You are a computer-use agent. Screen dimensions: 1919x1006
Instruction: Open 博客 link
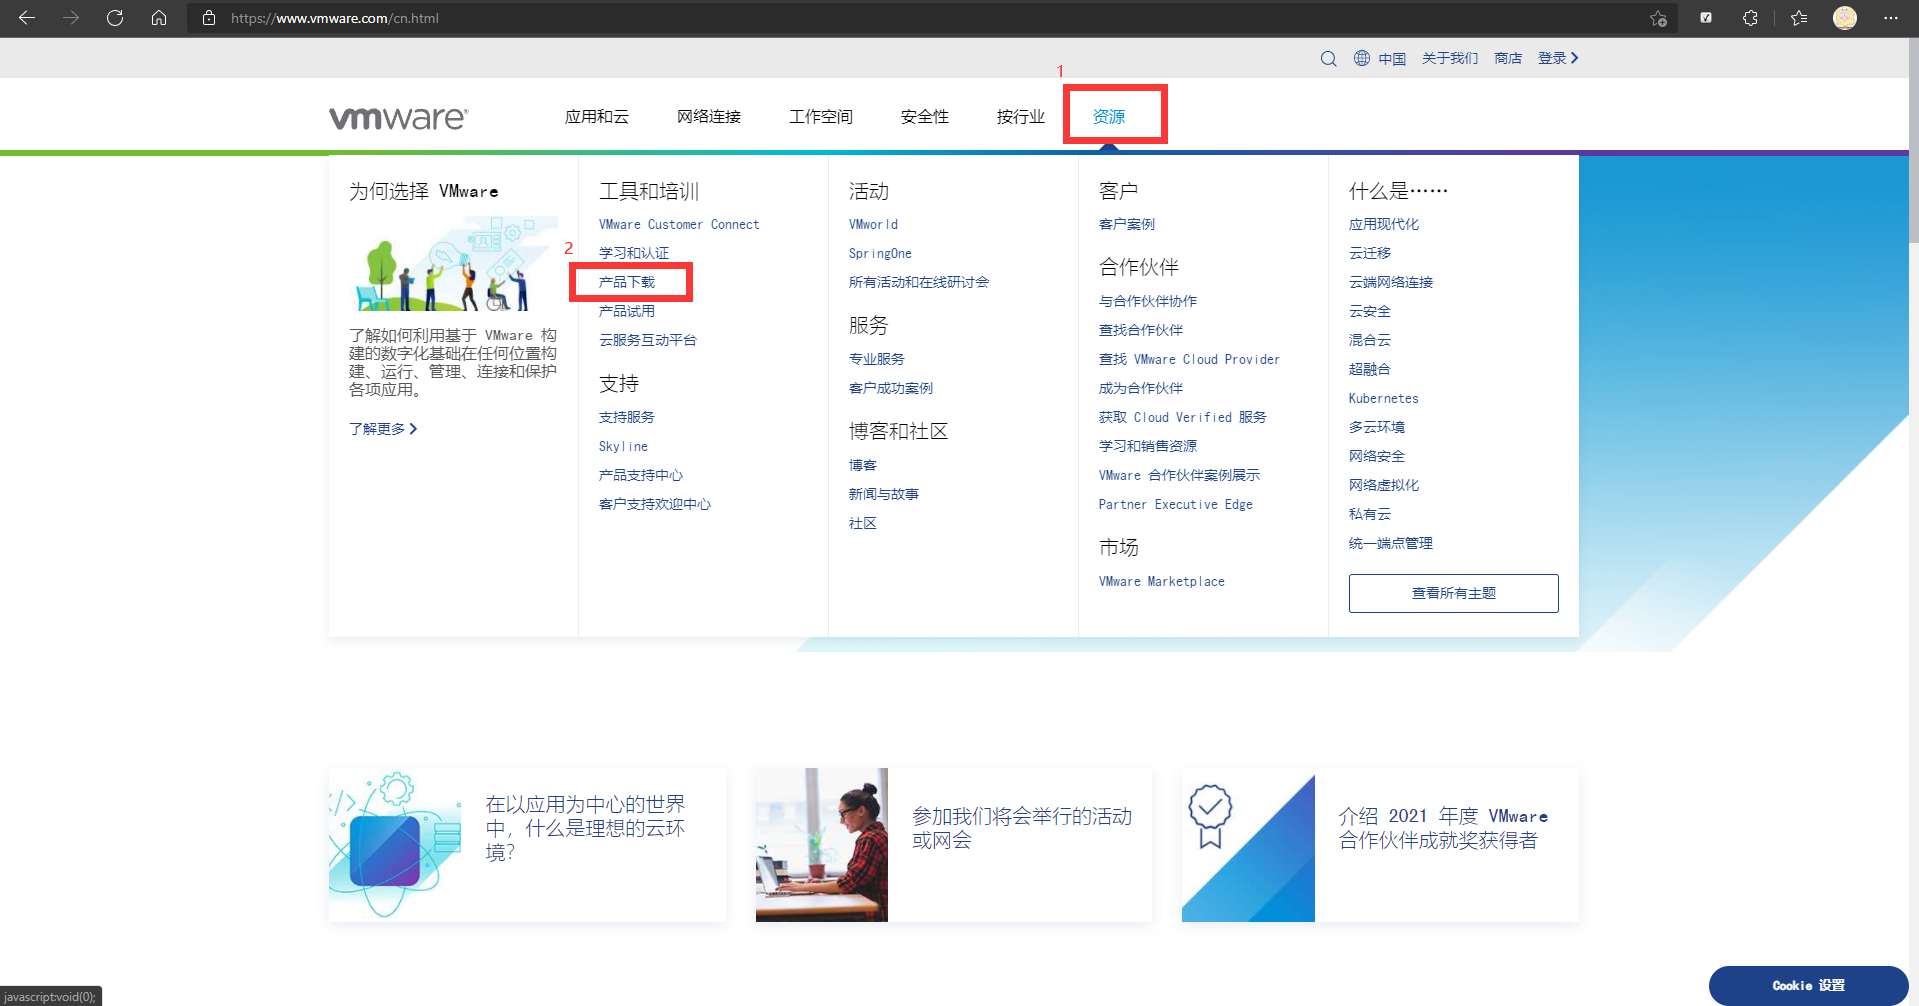click(863, 466)
